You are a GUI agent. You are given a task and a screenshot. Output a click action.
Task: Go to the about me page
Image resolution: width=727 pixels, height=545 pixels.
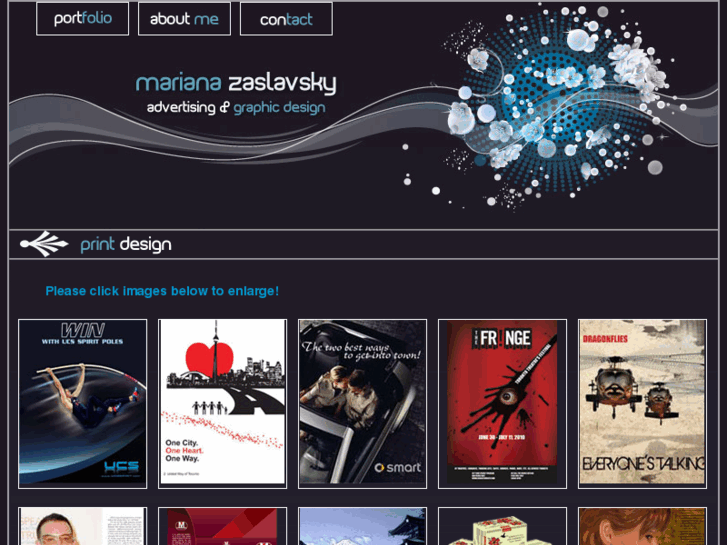click(185, 19)
